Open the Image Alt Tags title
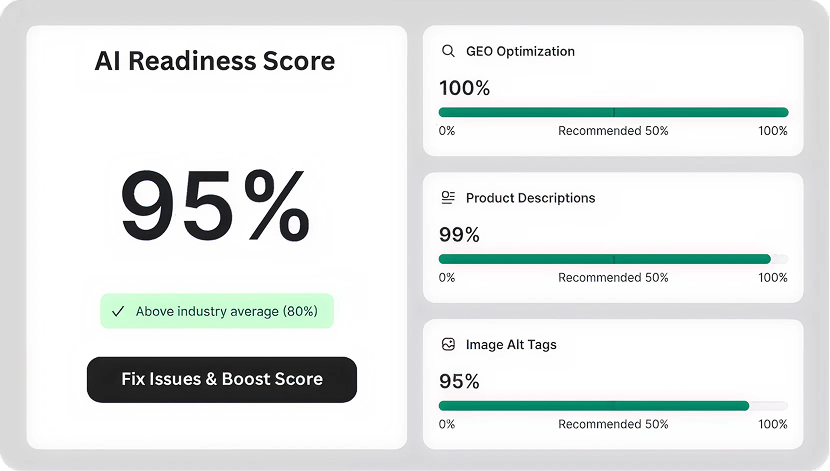830x471 pixels. coord(511,344)
